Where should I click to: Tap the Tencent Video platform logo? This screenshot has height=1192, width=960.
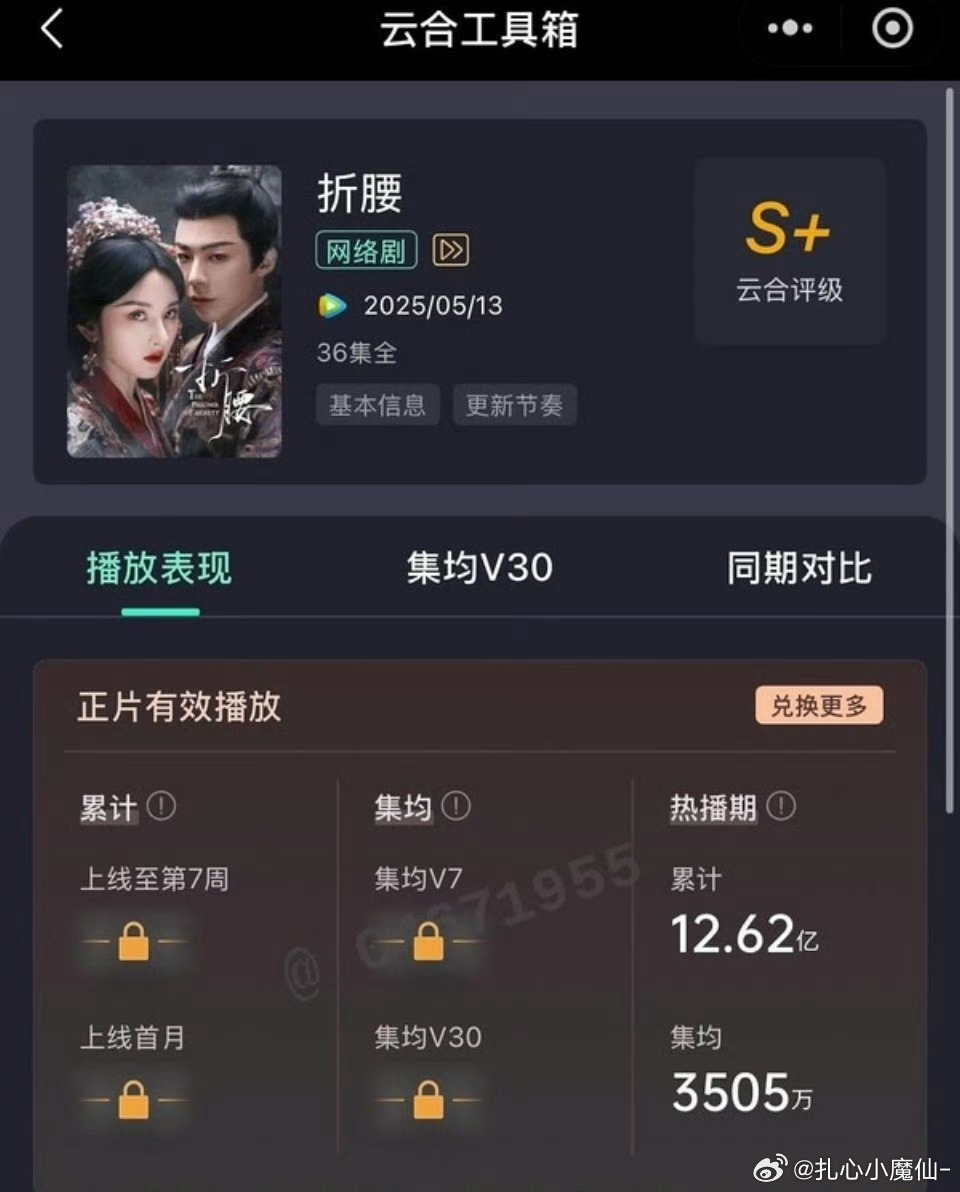click(331, 306)
